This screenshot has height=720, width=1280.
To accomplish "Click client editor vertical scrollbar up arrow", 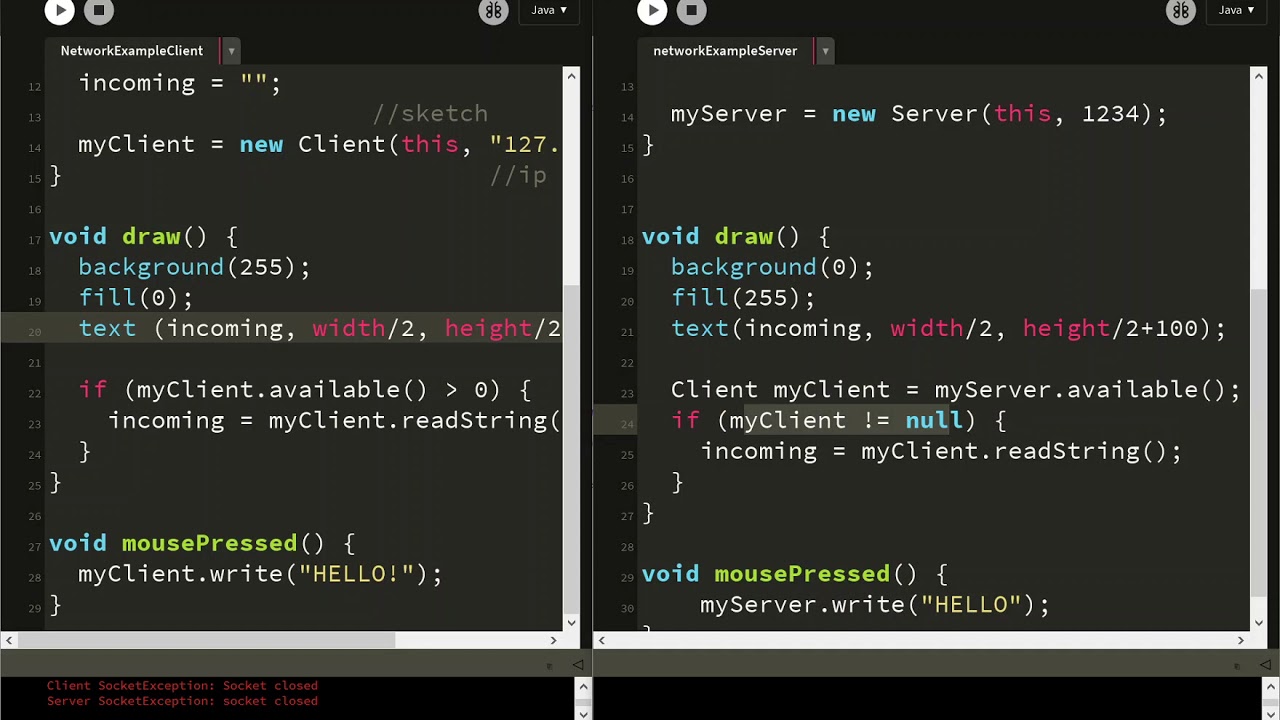I will 572,75.
